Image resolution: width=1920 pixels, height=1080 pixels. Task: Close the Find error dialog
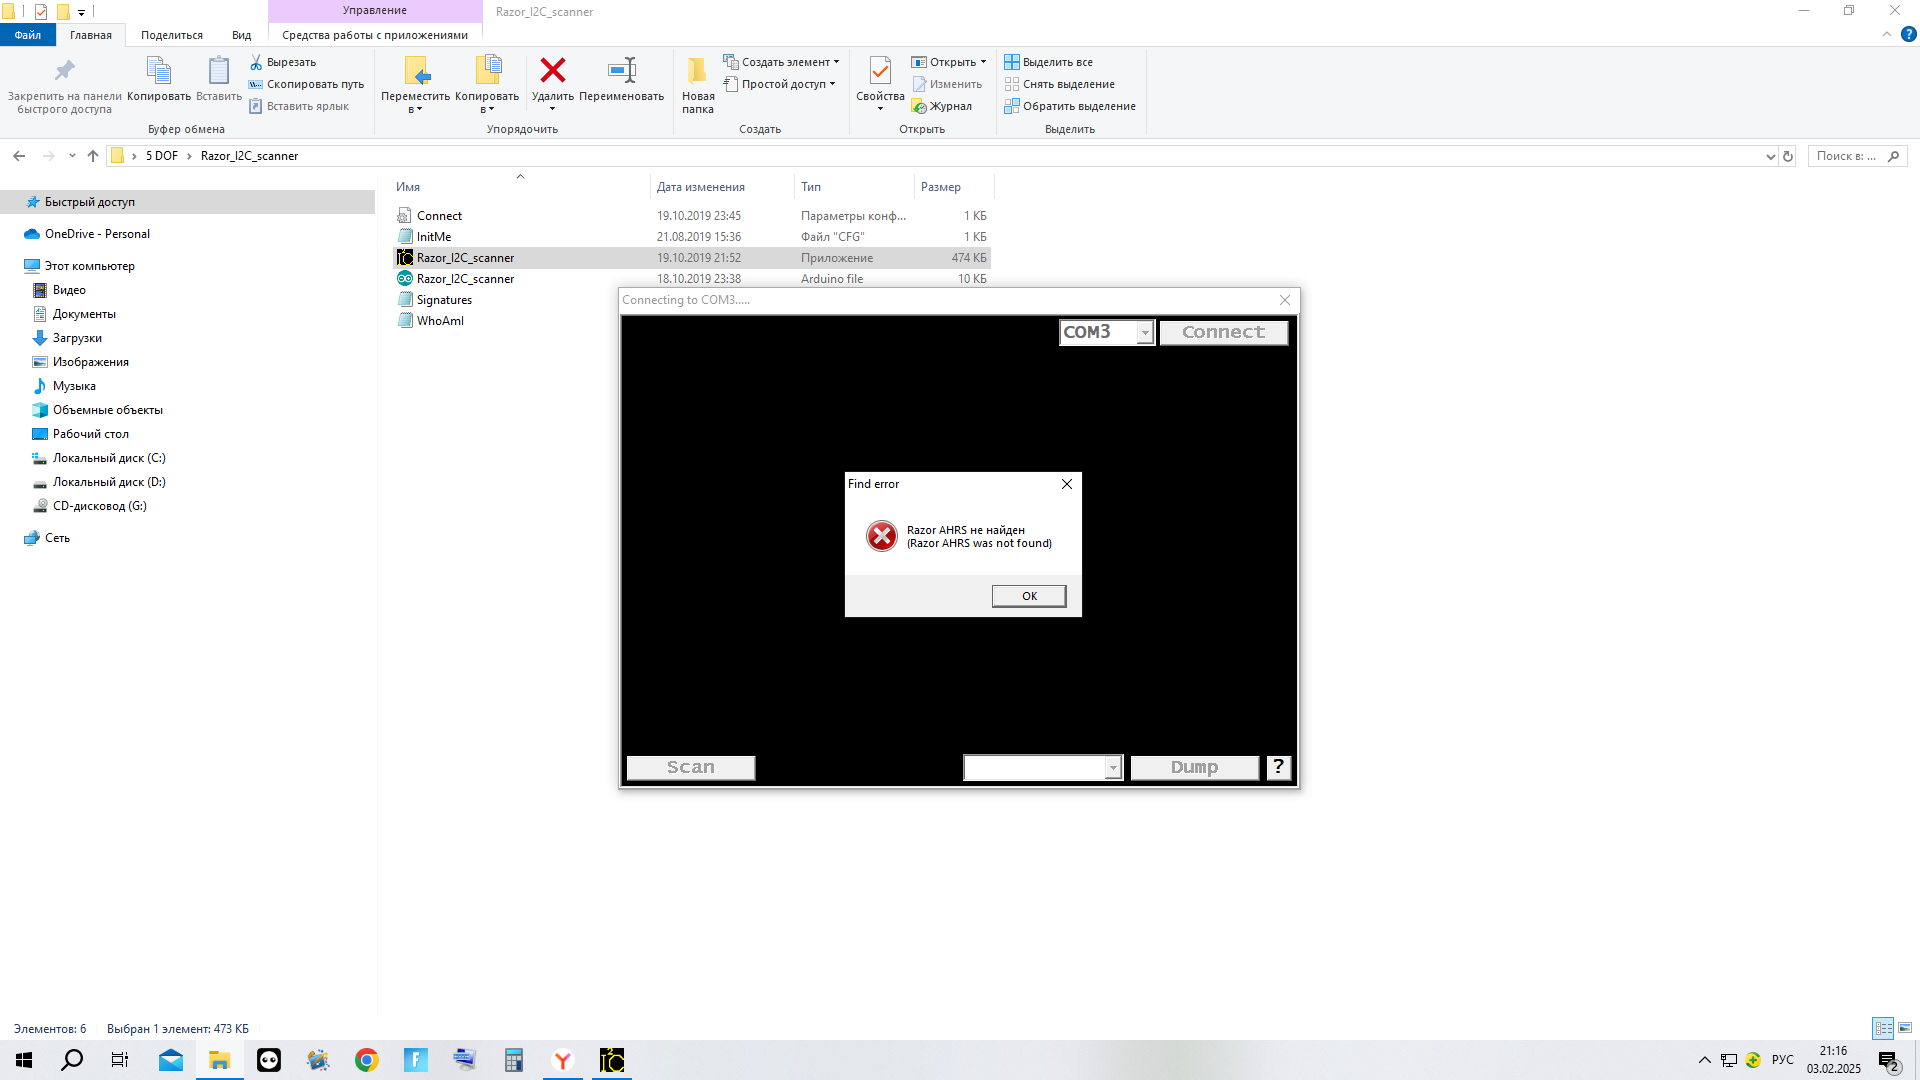(1067, 484)
